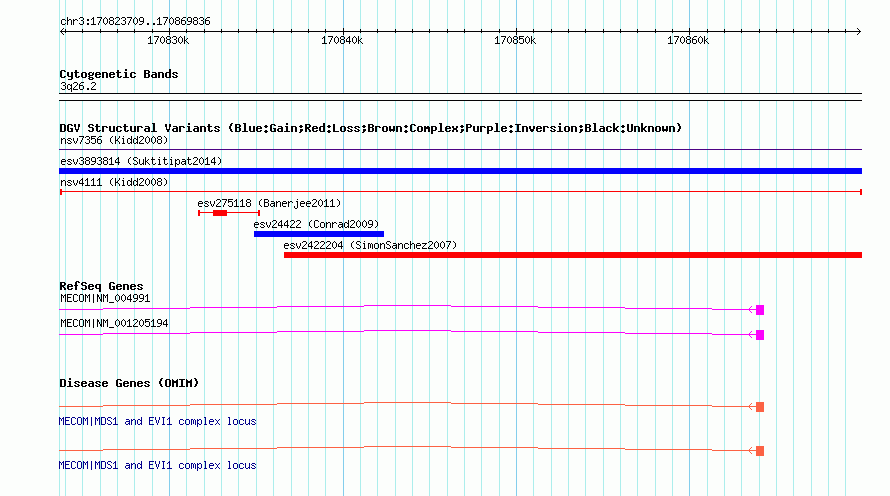Select the Cytogenetic Bands track title
Screen dimensions: 890x496
pyautogui.click(x=119, y=74)
